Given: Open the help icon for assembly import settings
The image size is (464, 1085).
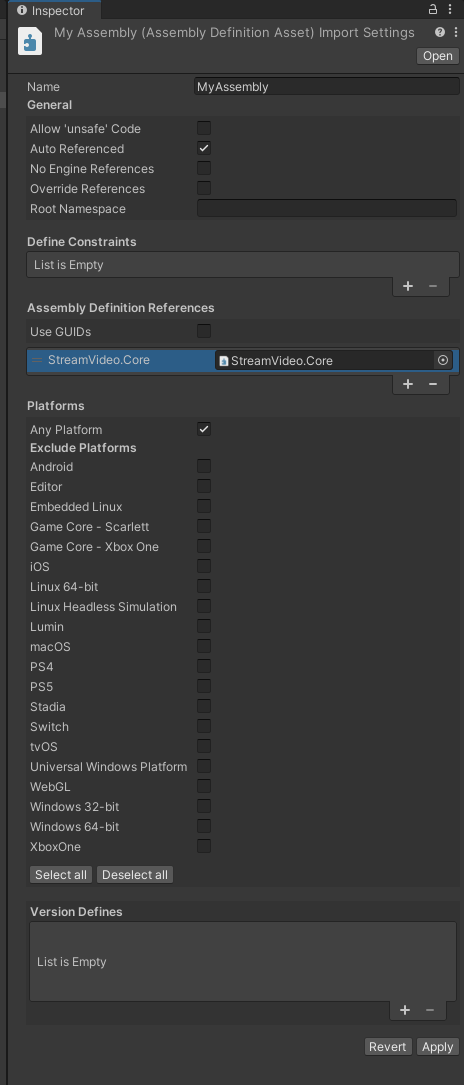Looking at the screenshot, I should coord(440,33).
